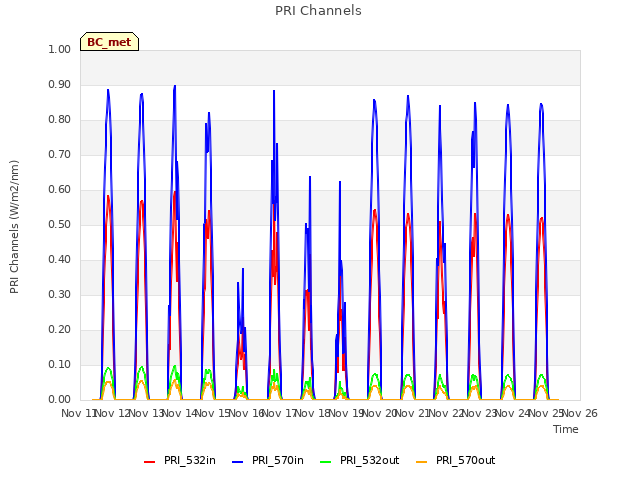Click the 0.90 y-axis tick label
Viewport: 640px width, 480px height.
tap(60, 84)
